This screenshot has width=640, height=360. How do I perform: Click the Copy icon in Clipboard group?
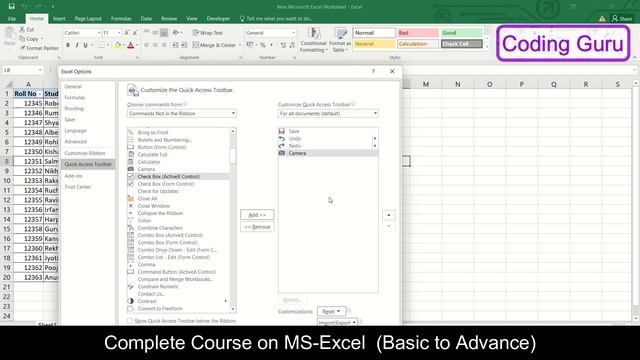pos(22,39)
